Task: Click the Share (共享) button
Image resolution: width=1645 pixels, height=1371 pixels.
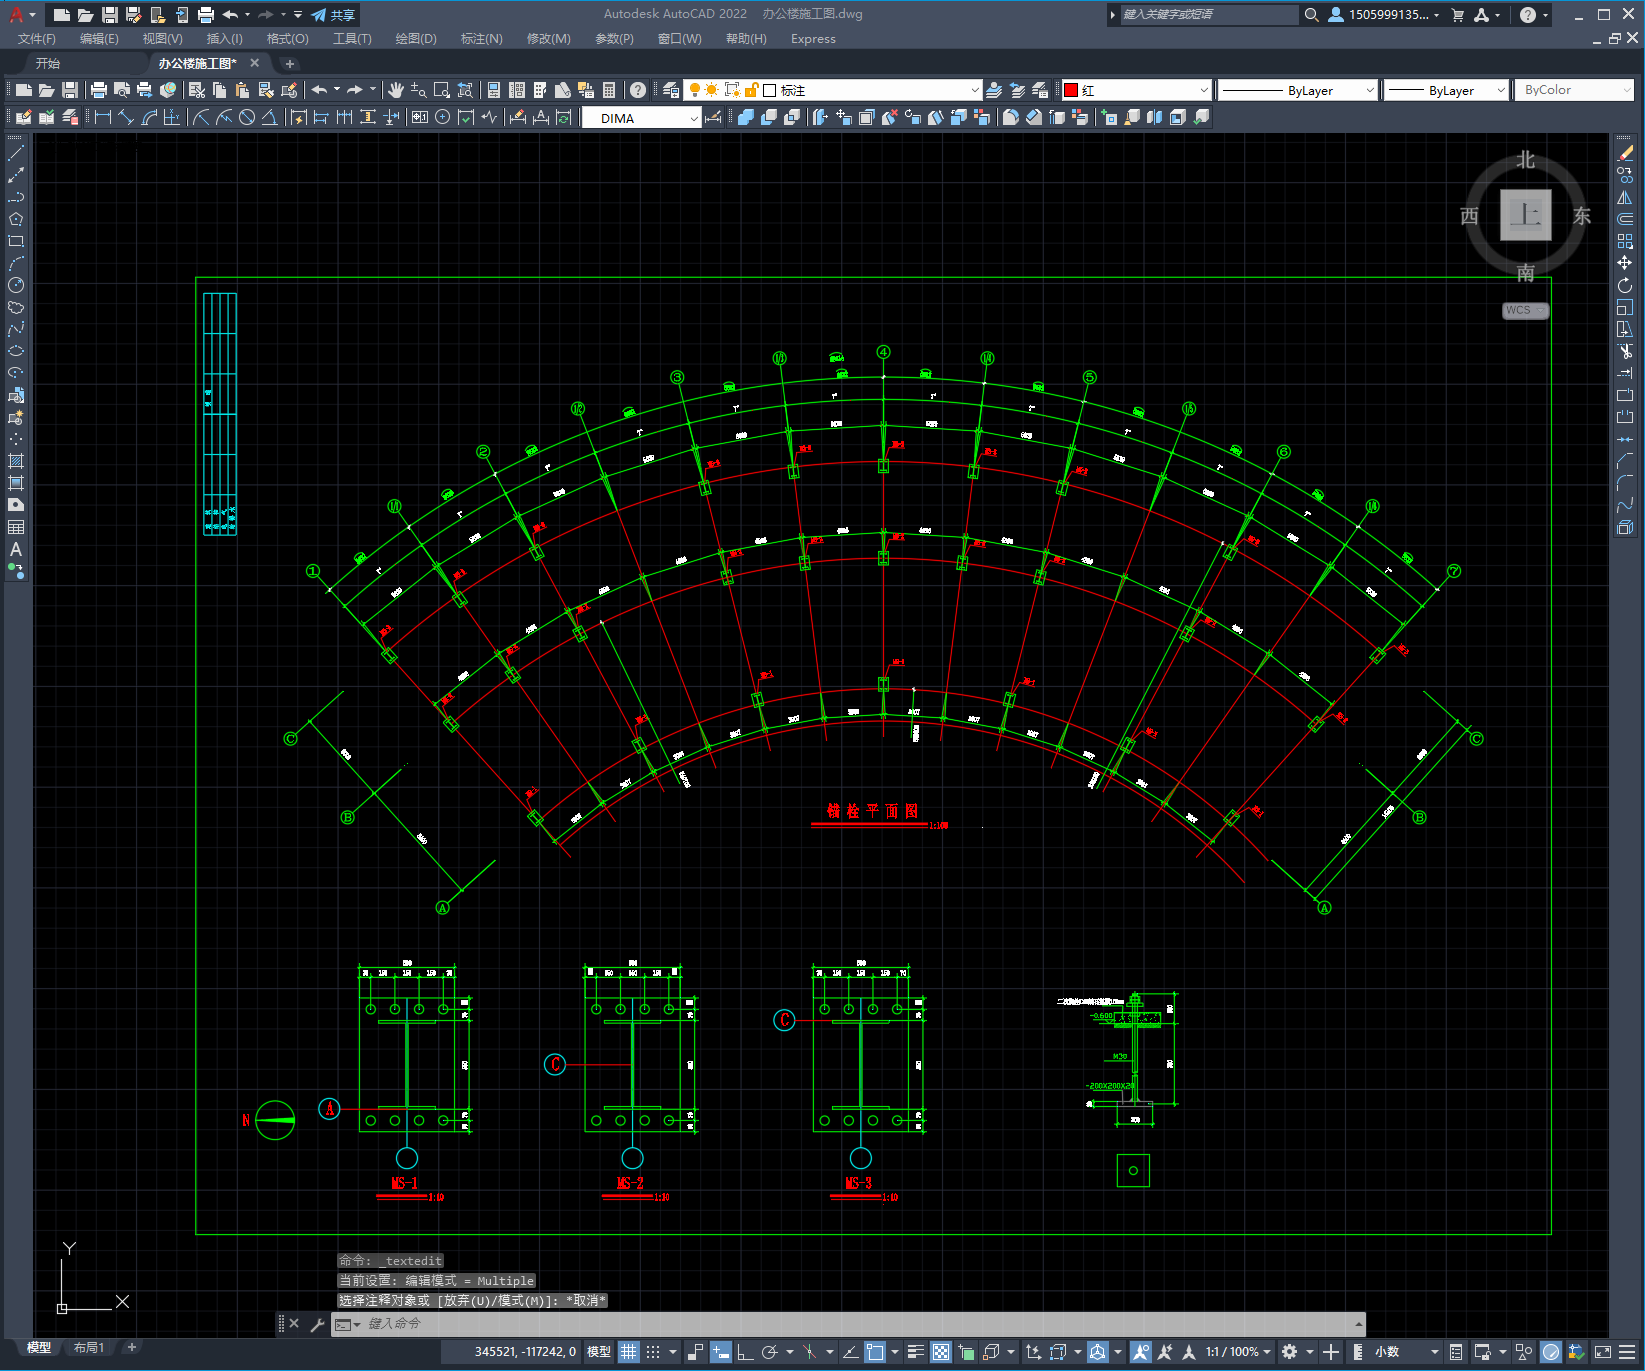Action: pos(333,15)
